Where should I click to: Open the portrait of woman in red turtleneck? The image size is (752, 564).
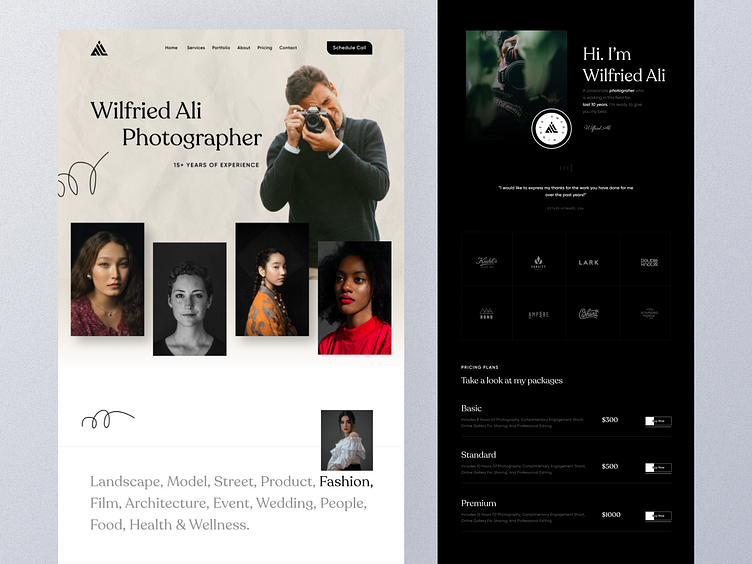pyautogui.click(x=354, y=298)
